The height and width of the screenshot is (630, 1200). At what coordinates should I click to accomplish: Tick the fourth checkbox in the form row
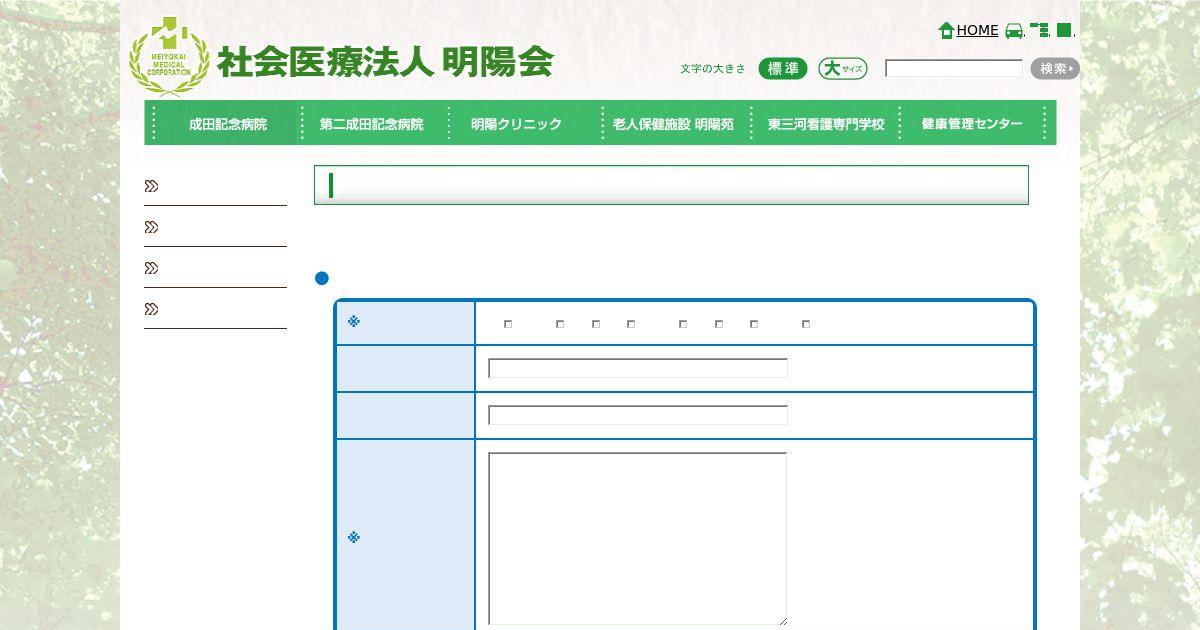pos(631,324)
